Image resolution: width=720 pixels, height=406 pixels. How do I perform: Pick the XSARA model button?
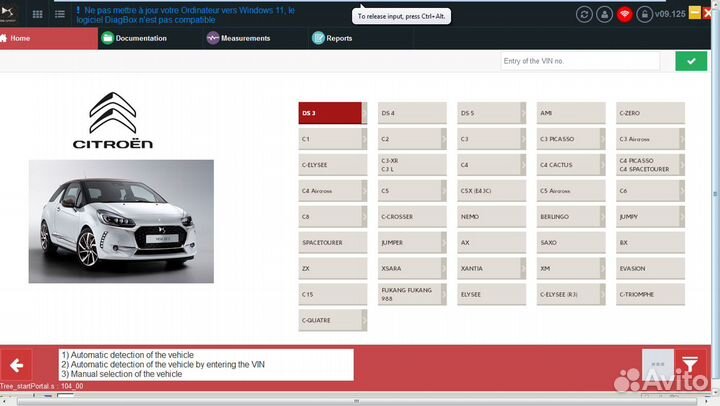pyautogui.click(x=412, y=268)
